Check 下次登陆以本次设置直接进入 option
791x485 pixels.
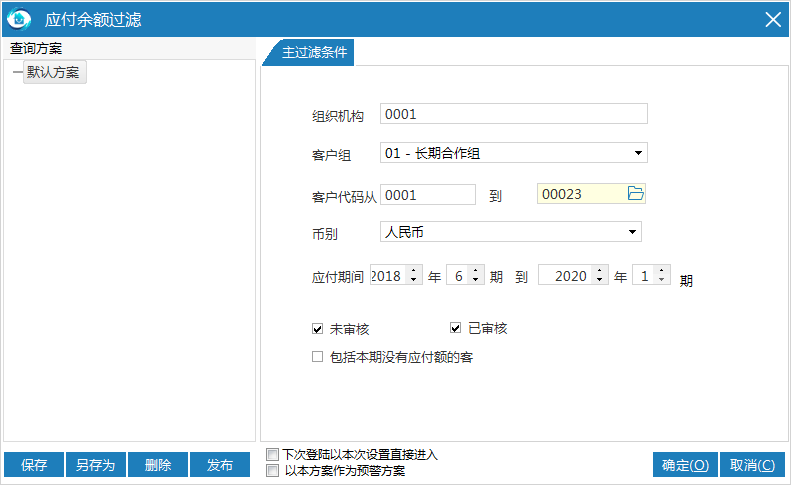tap(272, 454)
